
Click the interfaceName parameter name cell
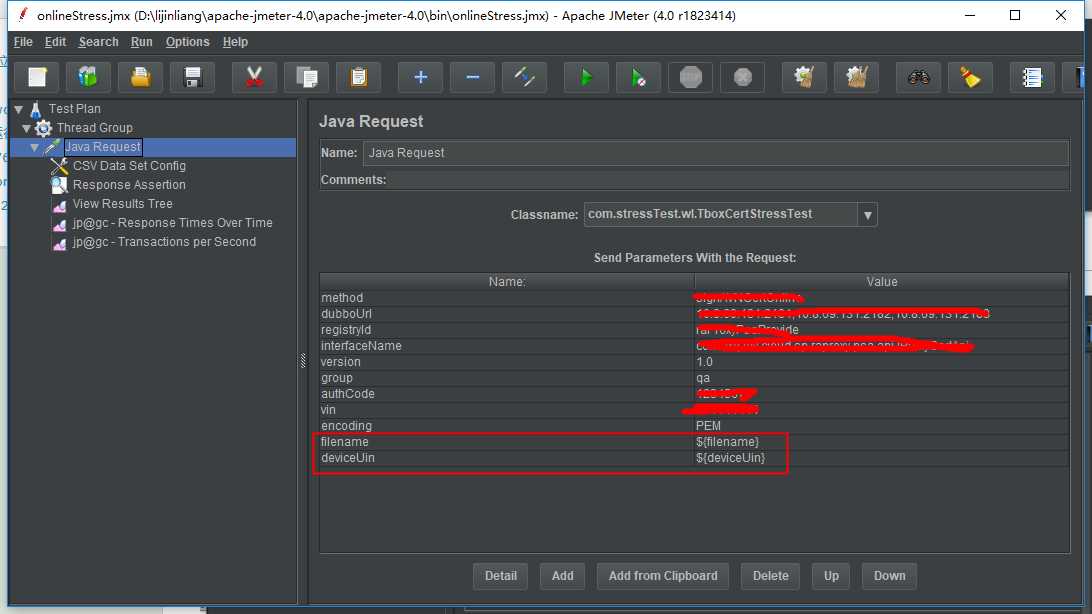click(x=507, y=346)
